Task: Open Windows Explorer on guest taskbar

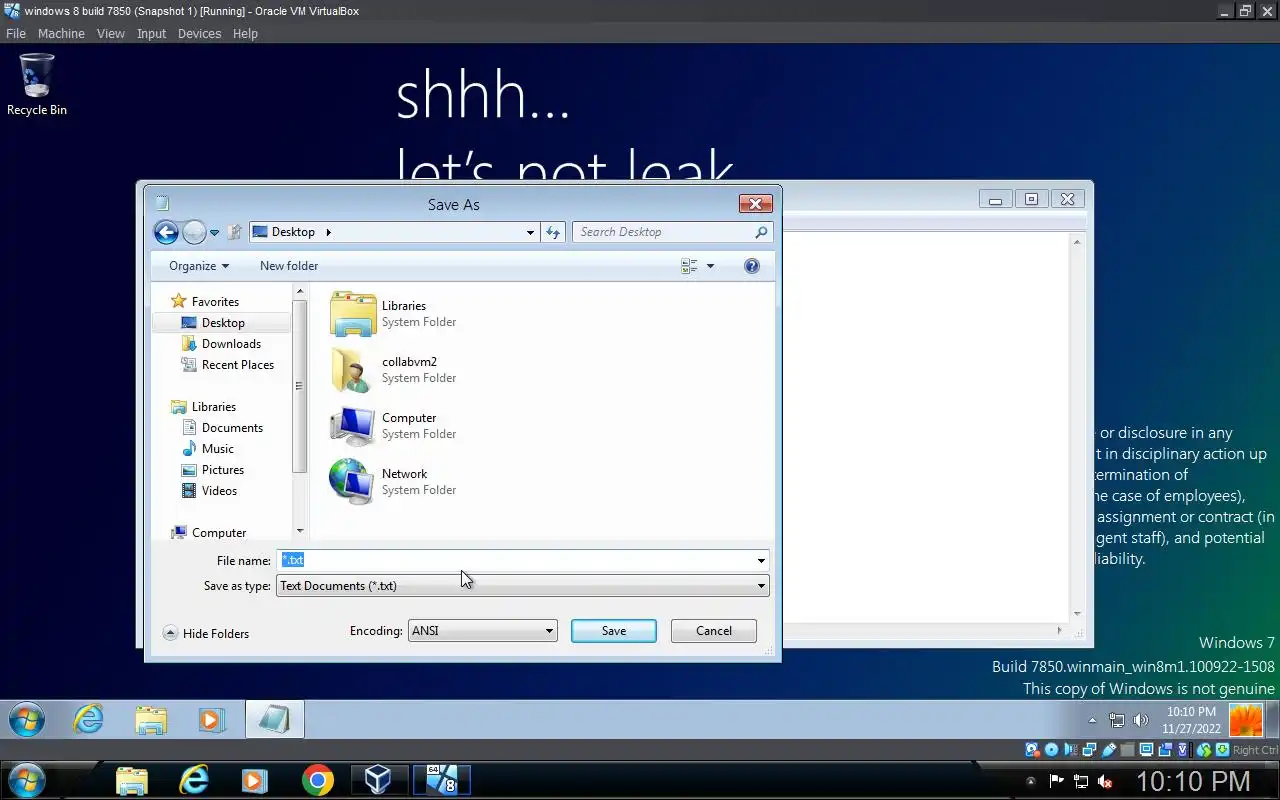Action: click(151, 720)
